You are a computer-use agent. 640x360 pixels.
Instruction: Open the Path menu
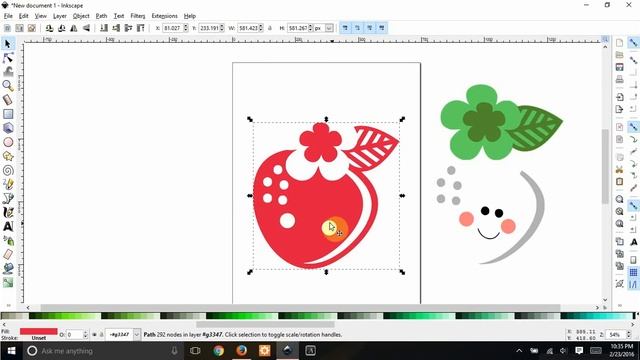click(101, 16)
